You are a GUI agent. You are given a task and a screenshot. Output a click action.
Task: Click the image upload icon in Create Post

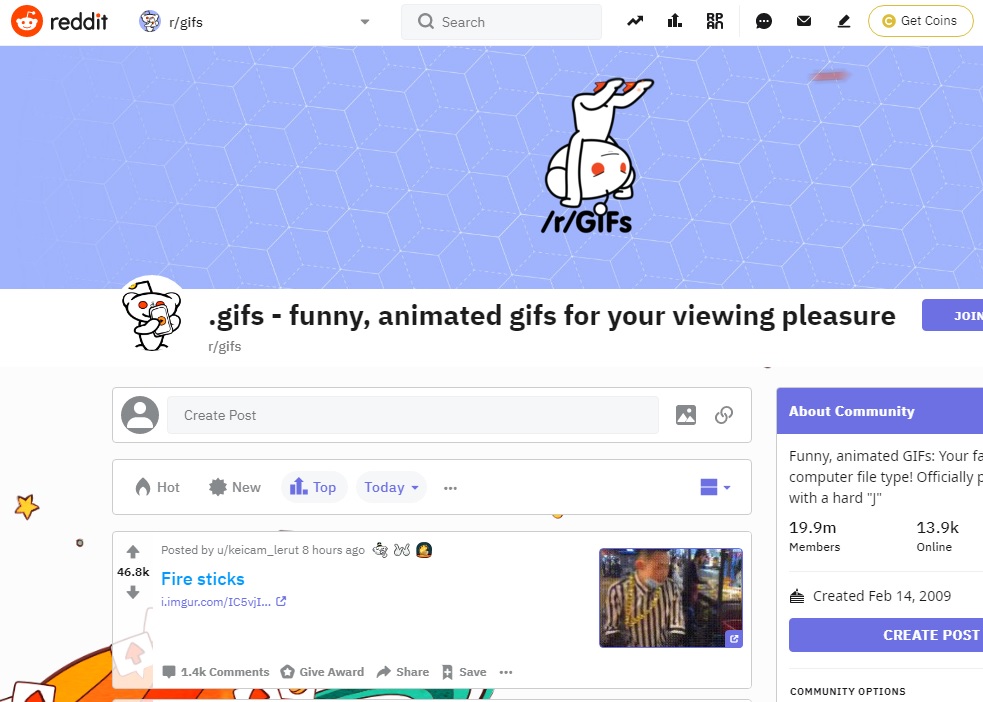686,415
